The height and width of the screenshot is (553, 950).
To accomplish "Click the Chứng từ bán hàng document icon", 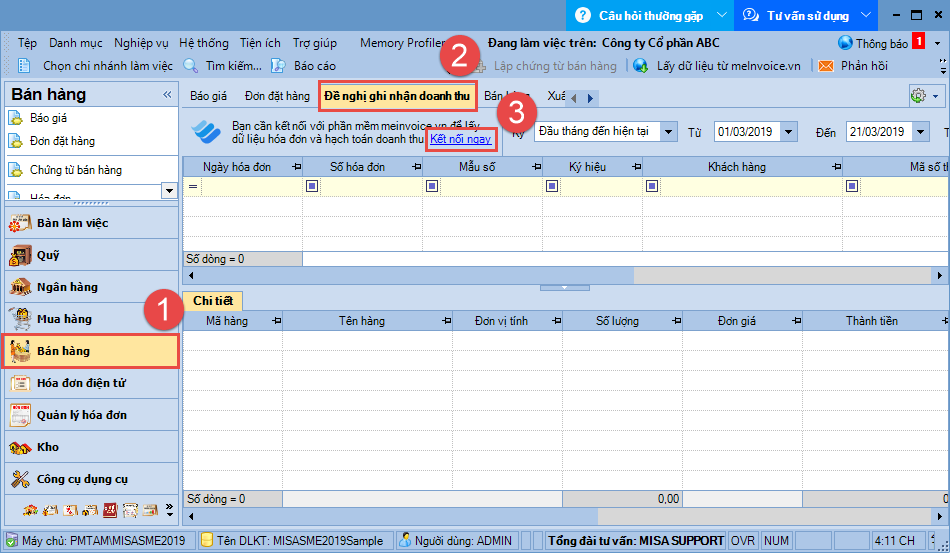I will (16, 170).
